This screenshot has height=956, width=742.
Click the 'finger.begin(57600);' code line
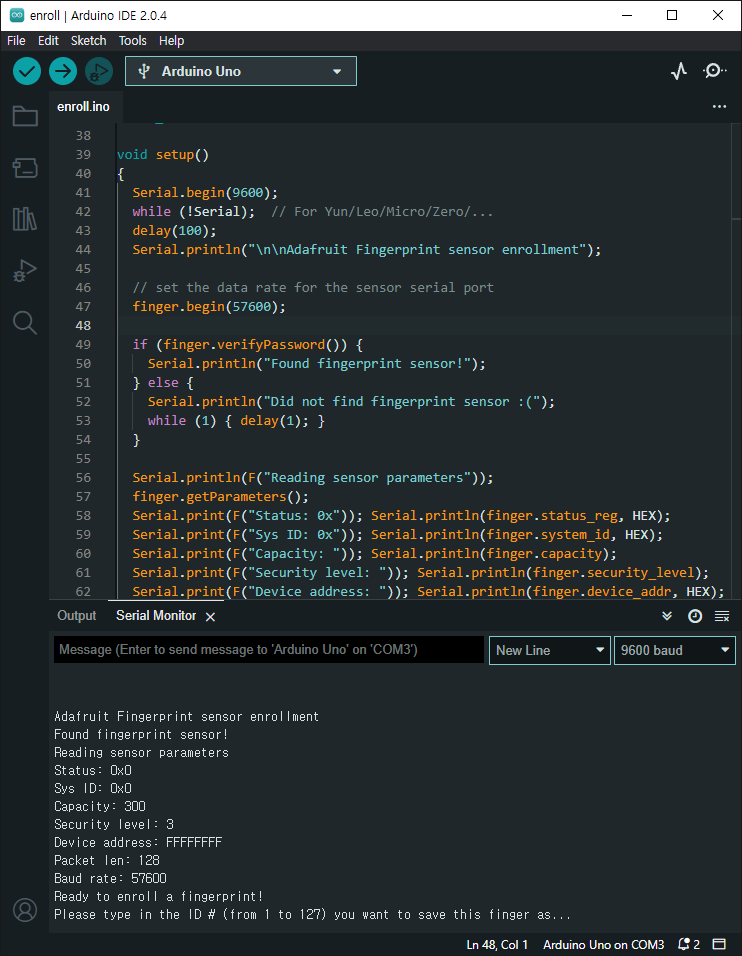pyautogui.click(x=209, y=307)
